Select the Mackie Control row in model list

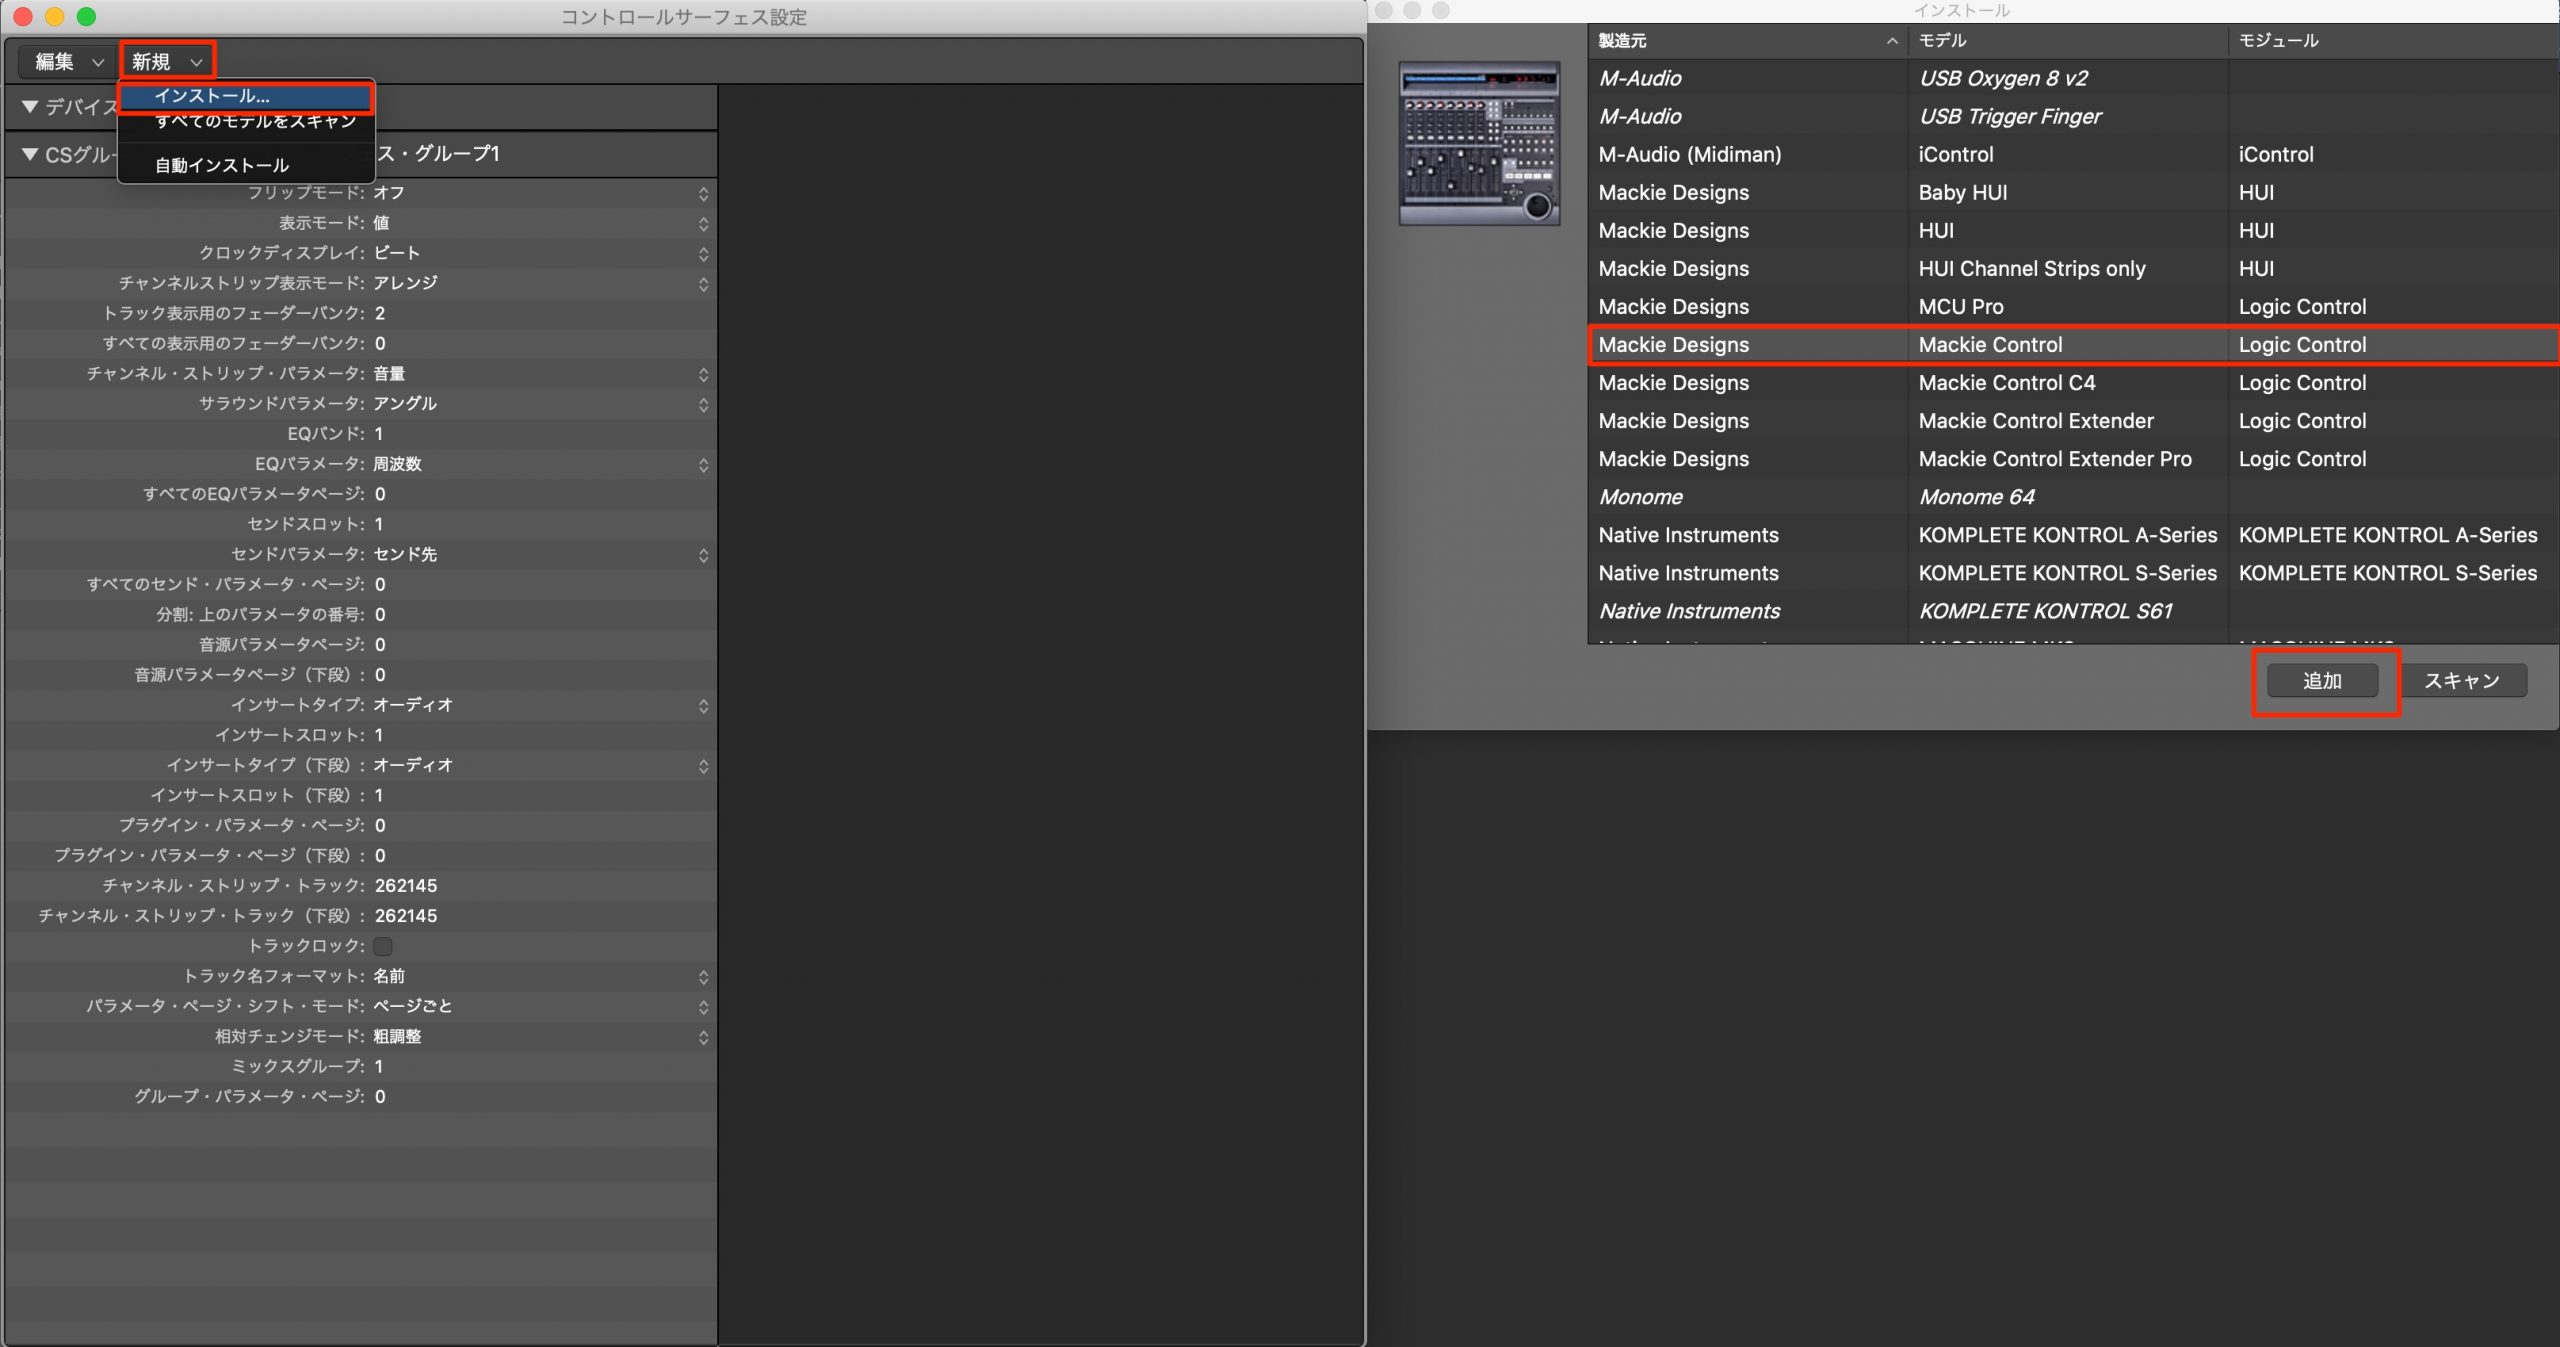[2073, 344]
